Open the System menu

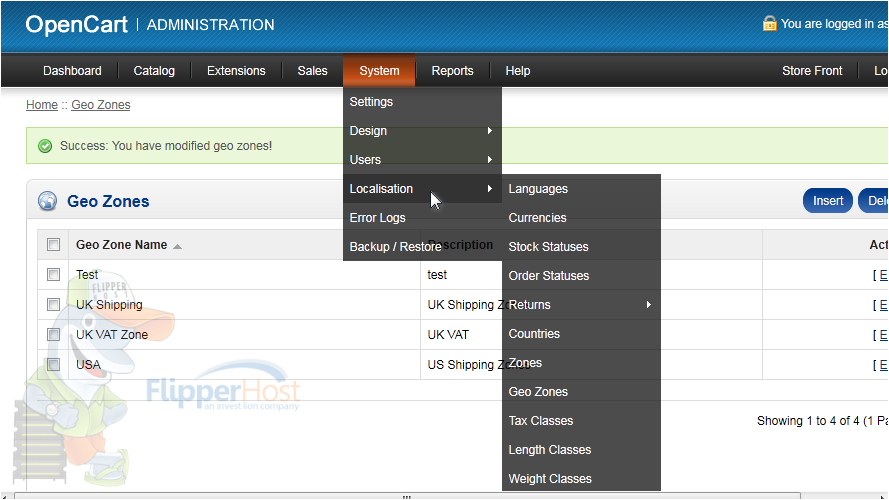pyautogui.click(x=379, y=71)
